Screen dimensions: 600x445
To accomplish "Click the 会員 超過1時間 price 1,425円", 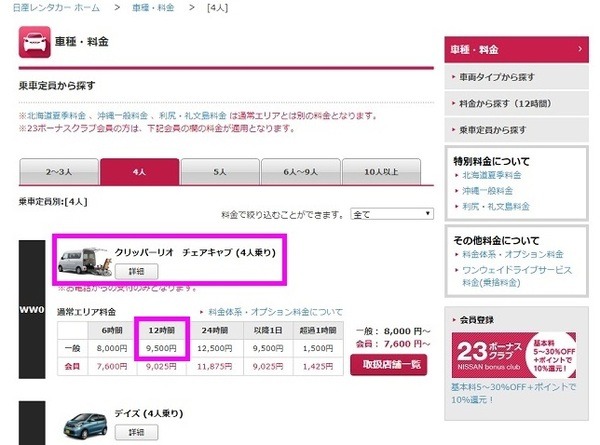I will (x=318, y=366).
